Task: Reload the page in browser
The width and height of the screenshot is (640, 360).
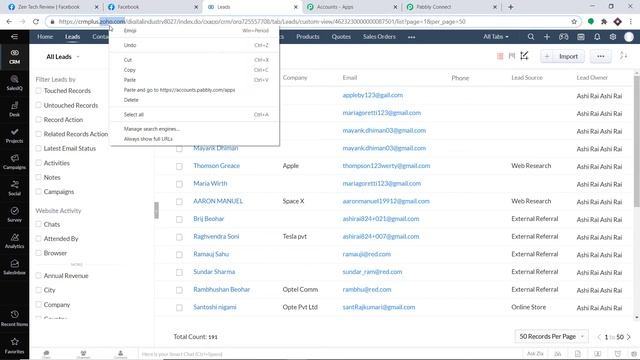Action: 36,22
